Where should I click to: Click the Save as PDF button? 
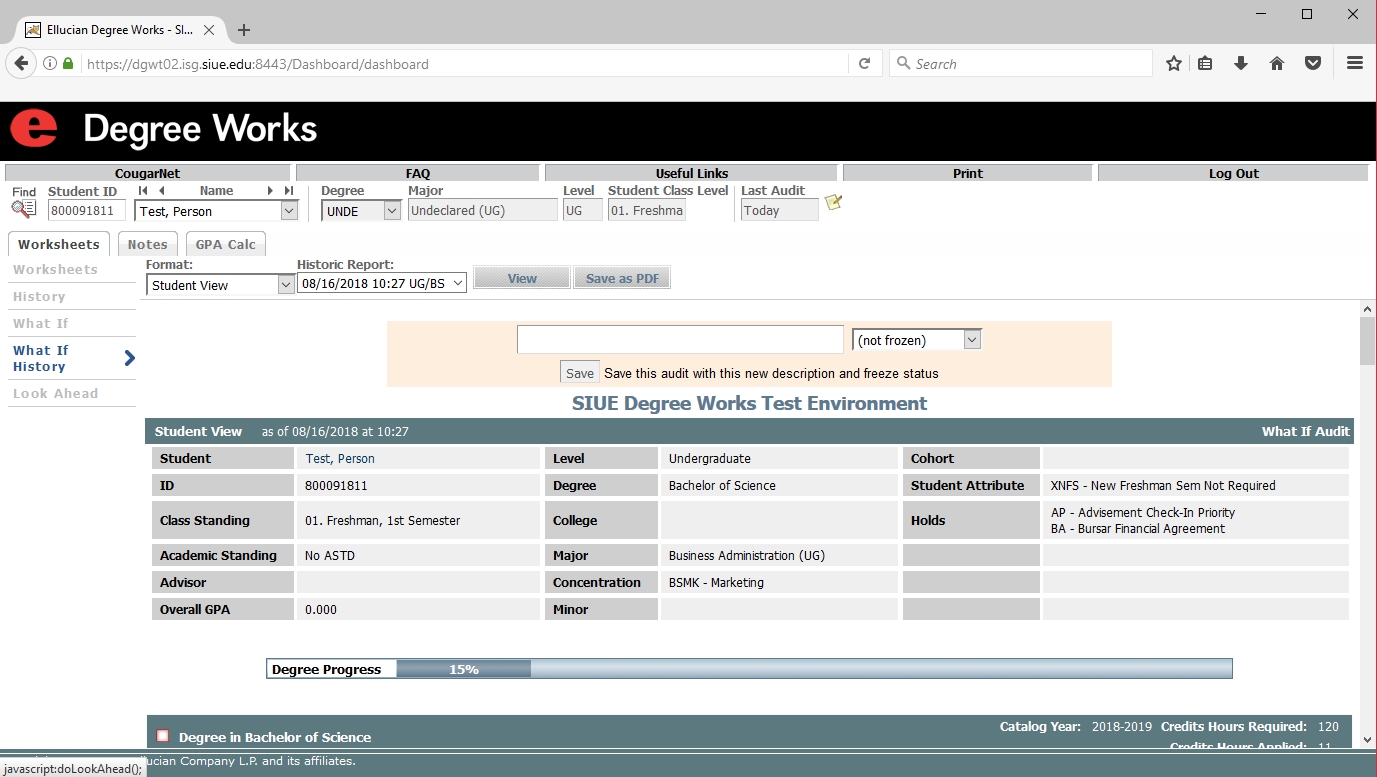point(622,278)
